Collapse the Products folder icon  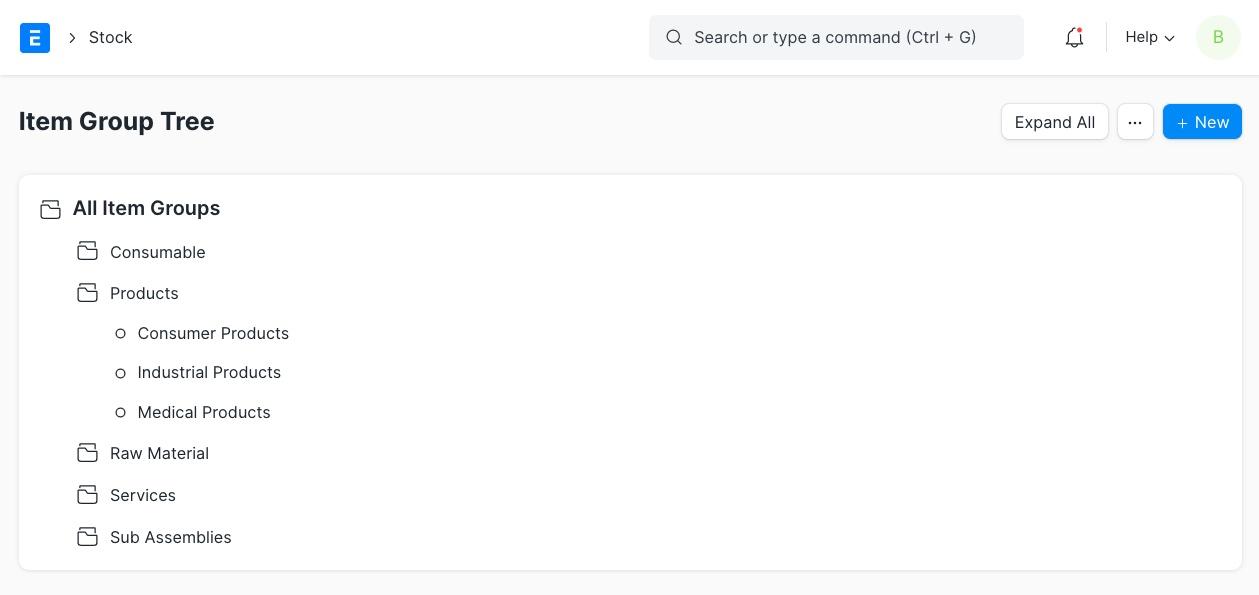[88, 292]
